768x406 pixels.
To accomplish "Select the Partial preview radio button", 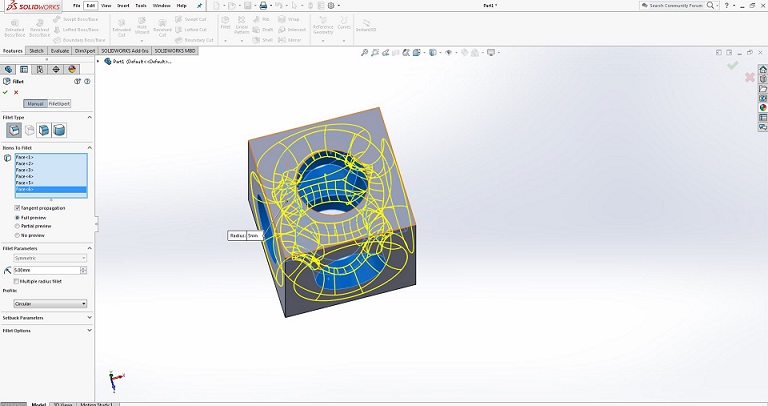I will [18, 226].
